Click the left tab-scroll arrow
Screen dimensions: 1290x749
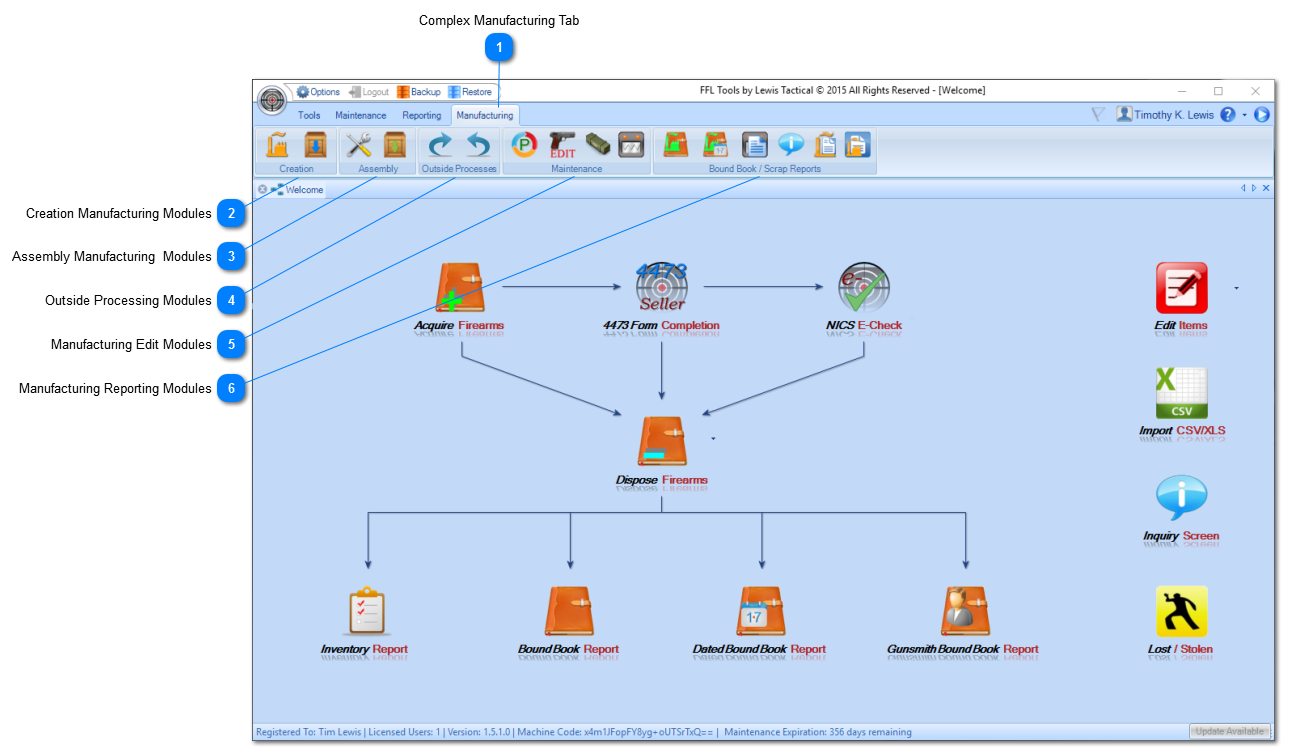1243,188
